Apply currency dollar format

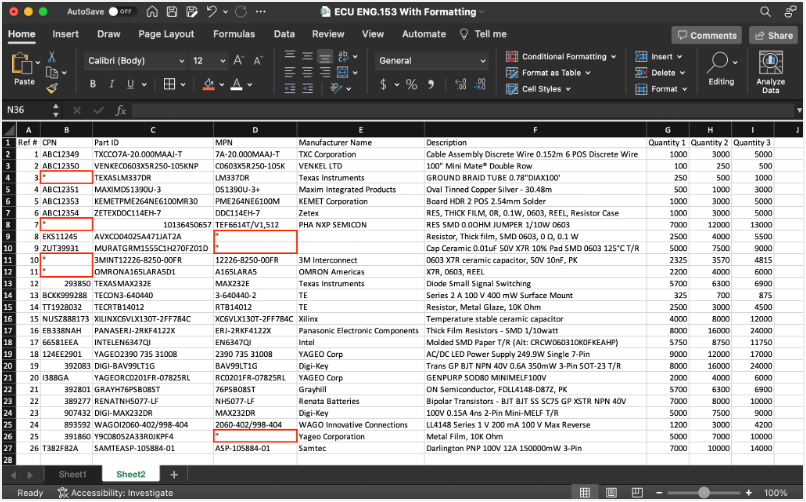383,84
